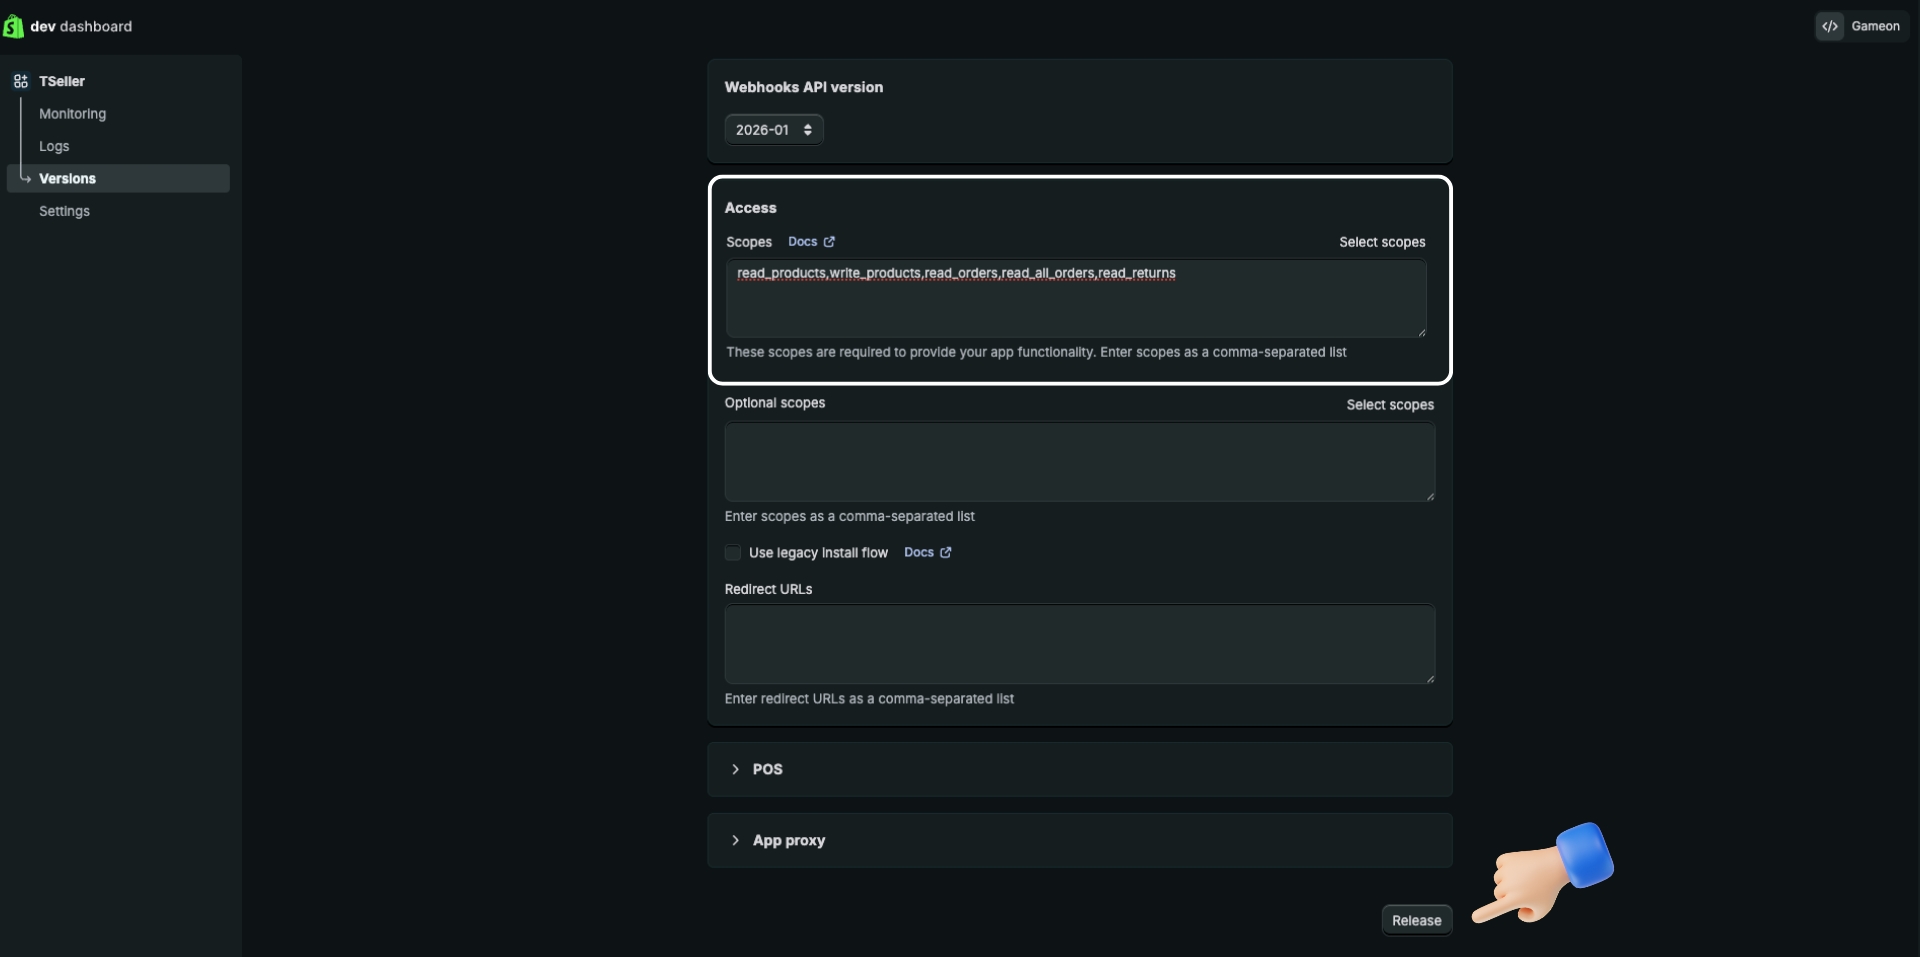
Task: Toggle the Versions item selection in sidebar
Action: coord(67,178)
